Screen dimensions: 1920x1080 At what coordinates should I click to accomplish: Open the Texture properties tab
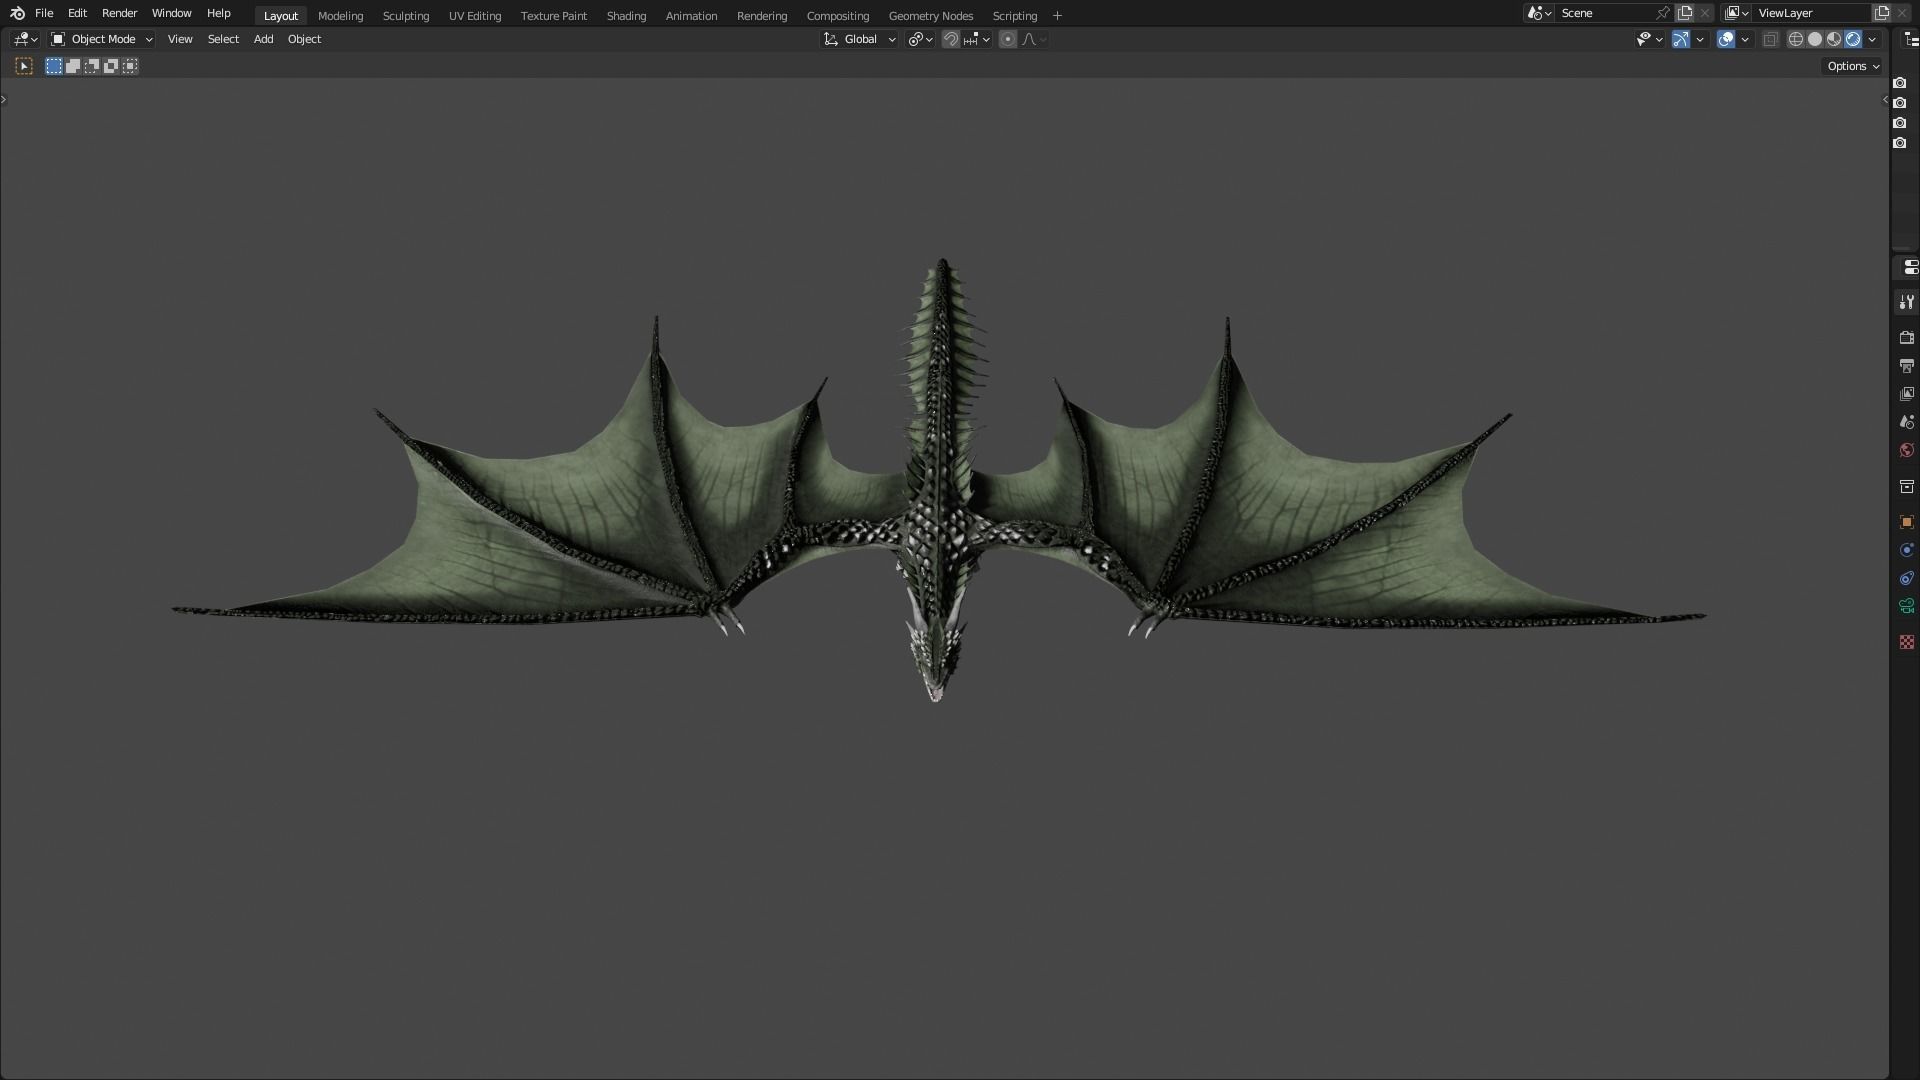1906,642
